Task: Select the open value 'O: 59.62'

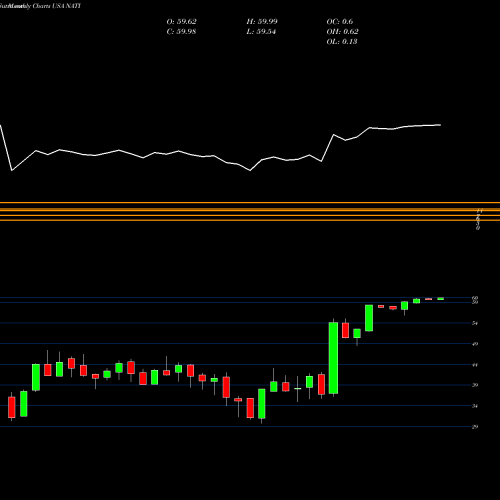Action: 181,22
